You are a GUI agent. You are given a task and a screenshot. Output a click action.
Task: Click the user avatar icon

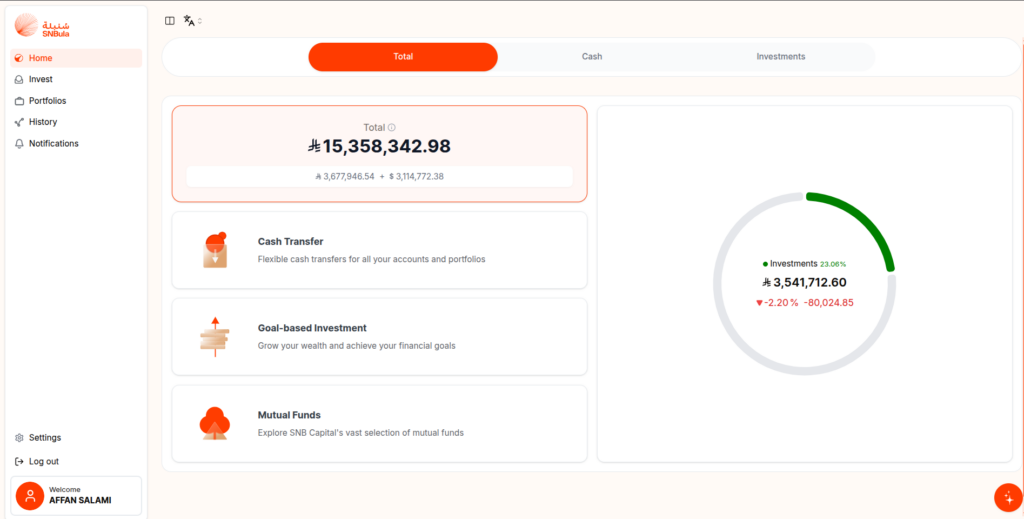(x=30, y=495)
